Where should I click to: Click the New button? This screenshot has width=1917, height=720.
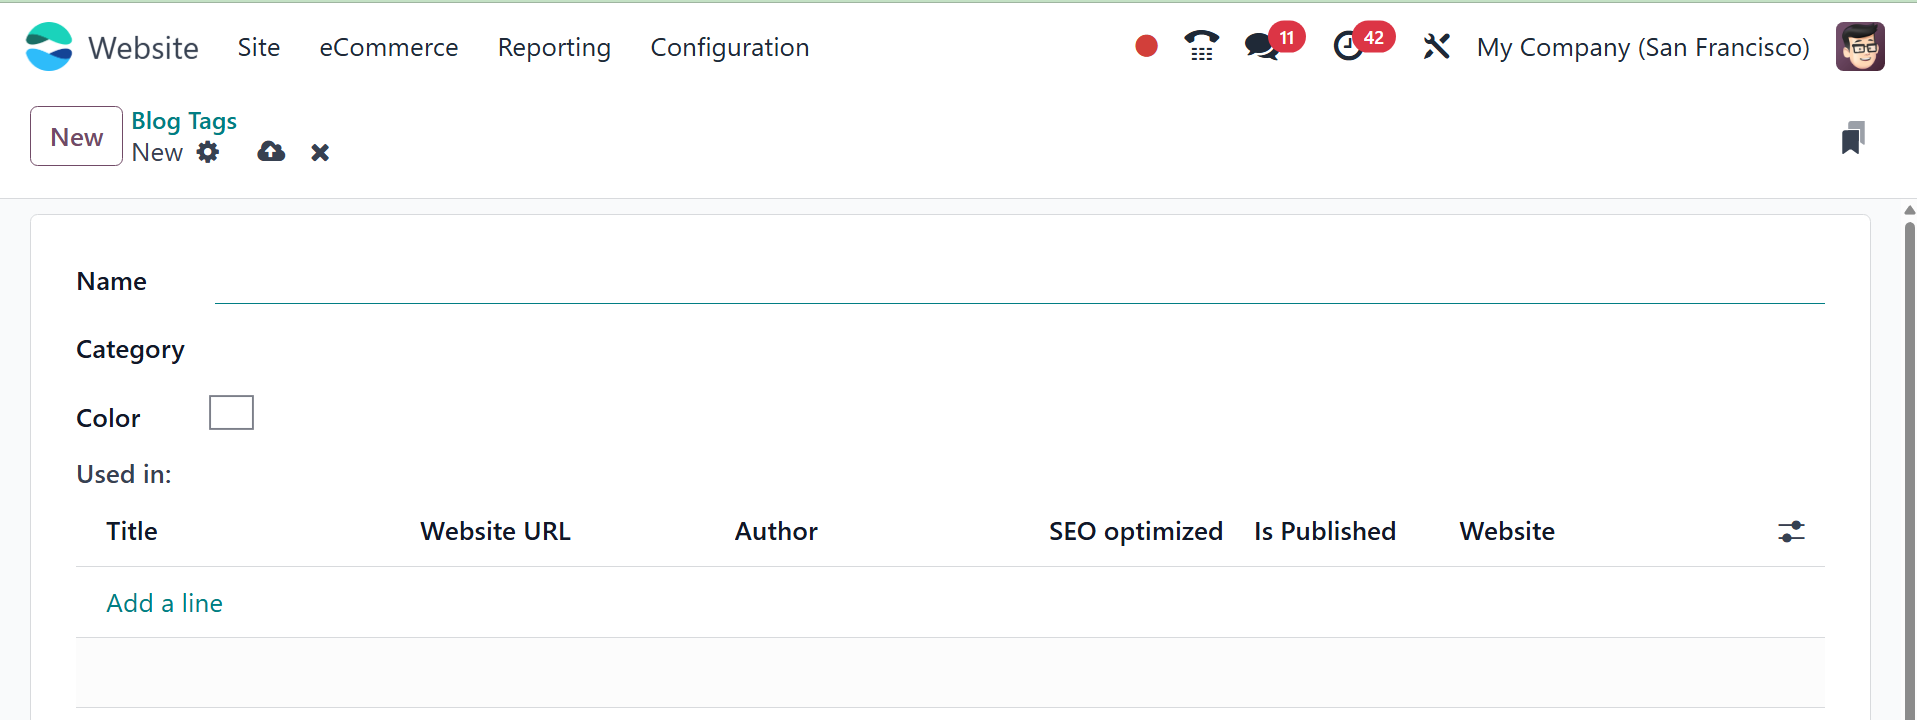point(76,136)
